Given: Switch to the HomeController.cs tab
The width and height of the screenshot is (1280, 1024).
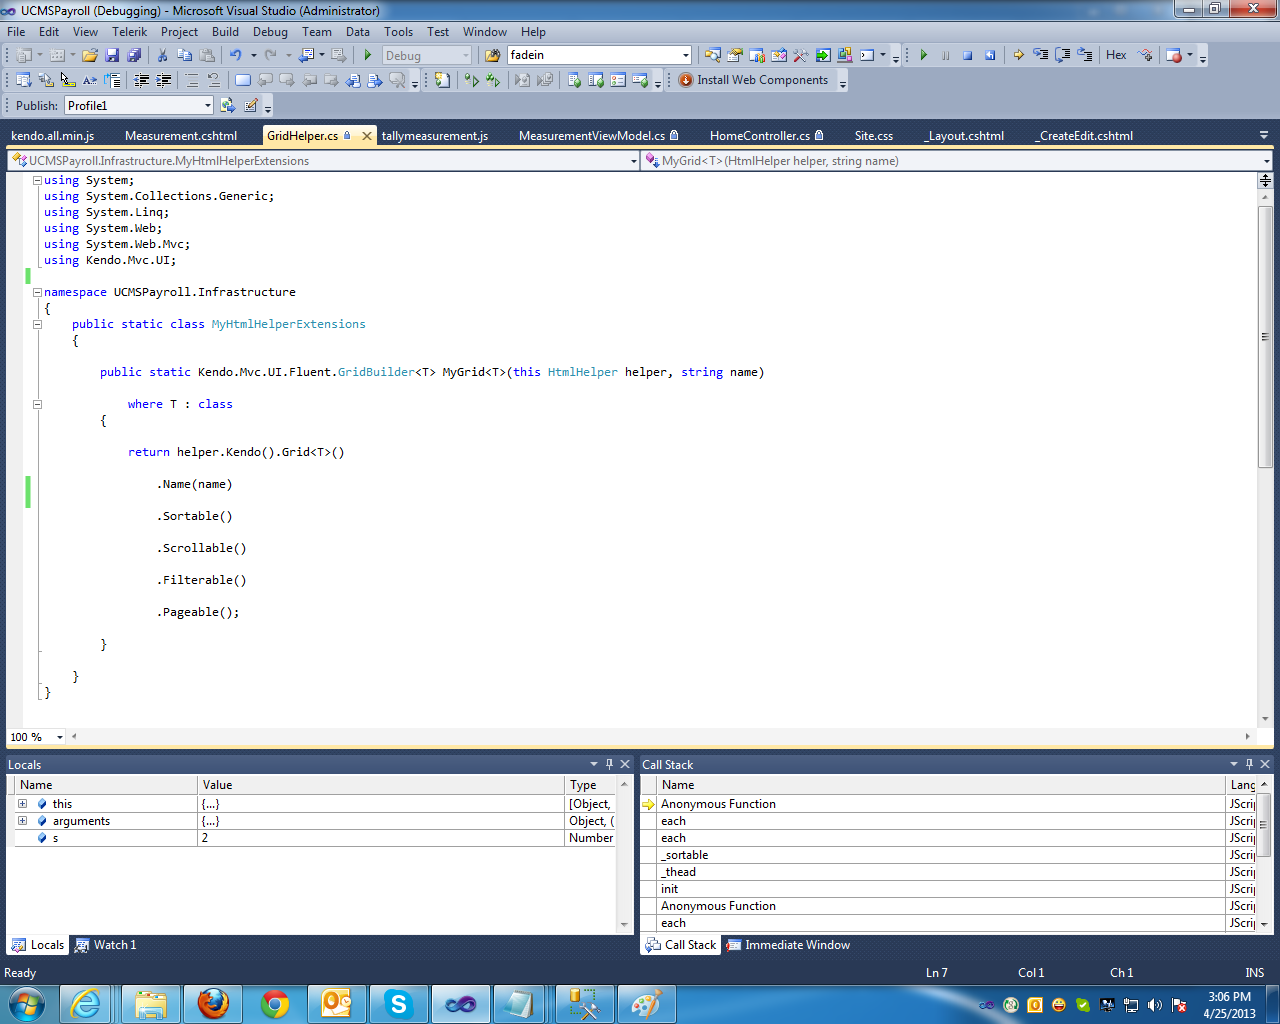Looking at the screenshot, I should click(x=759, y=136).
